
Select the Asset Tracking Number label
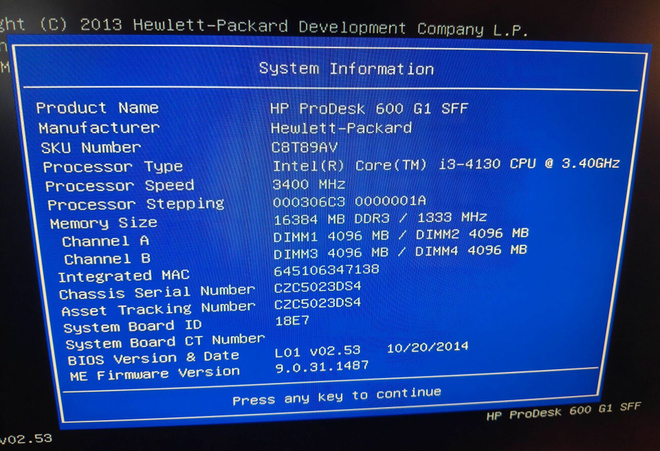pos(158,309)
